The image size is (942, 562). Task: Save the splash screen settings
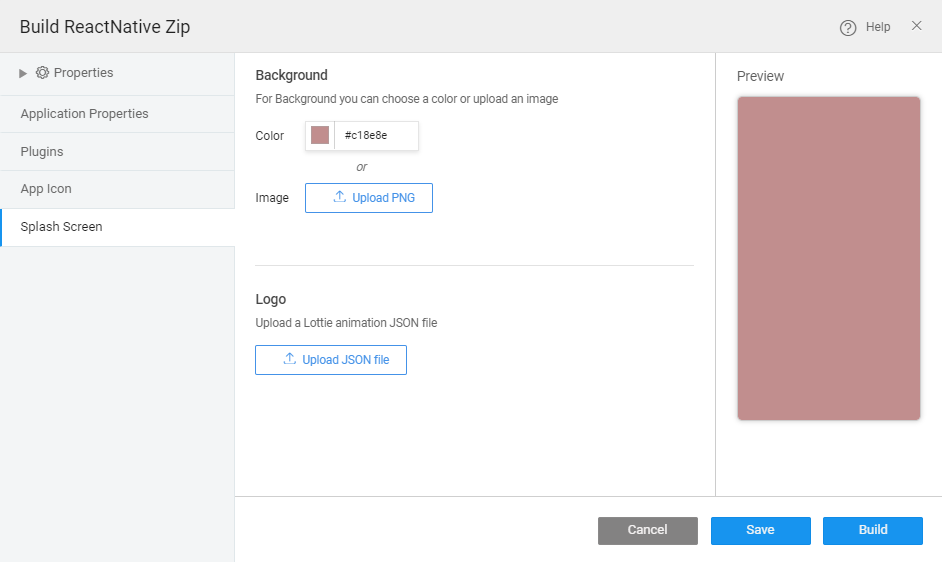(760, 530)
